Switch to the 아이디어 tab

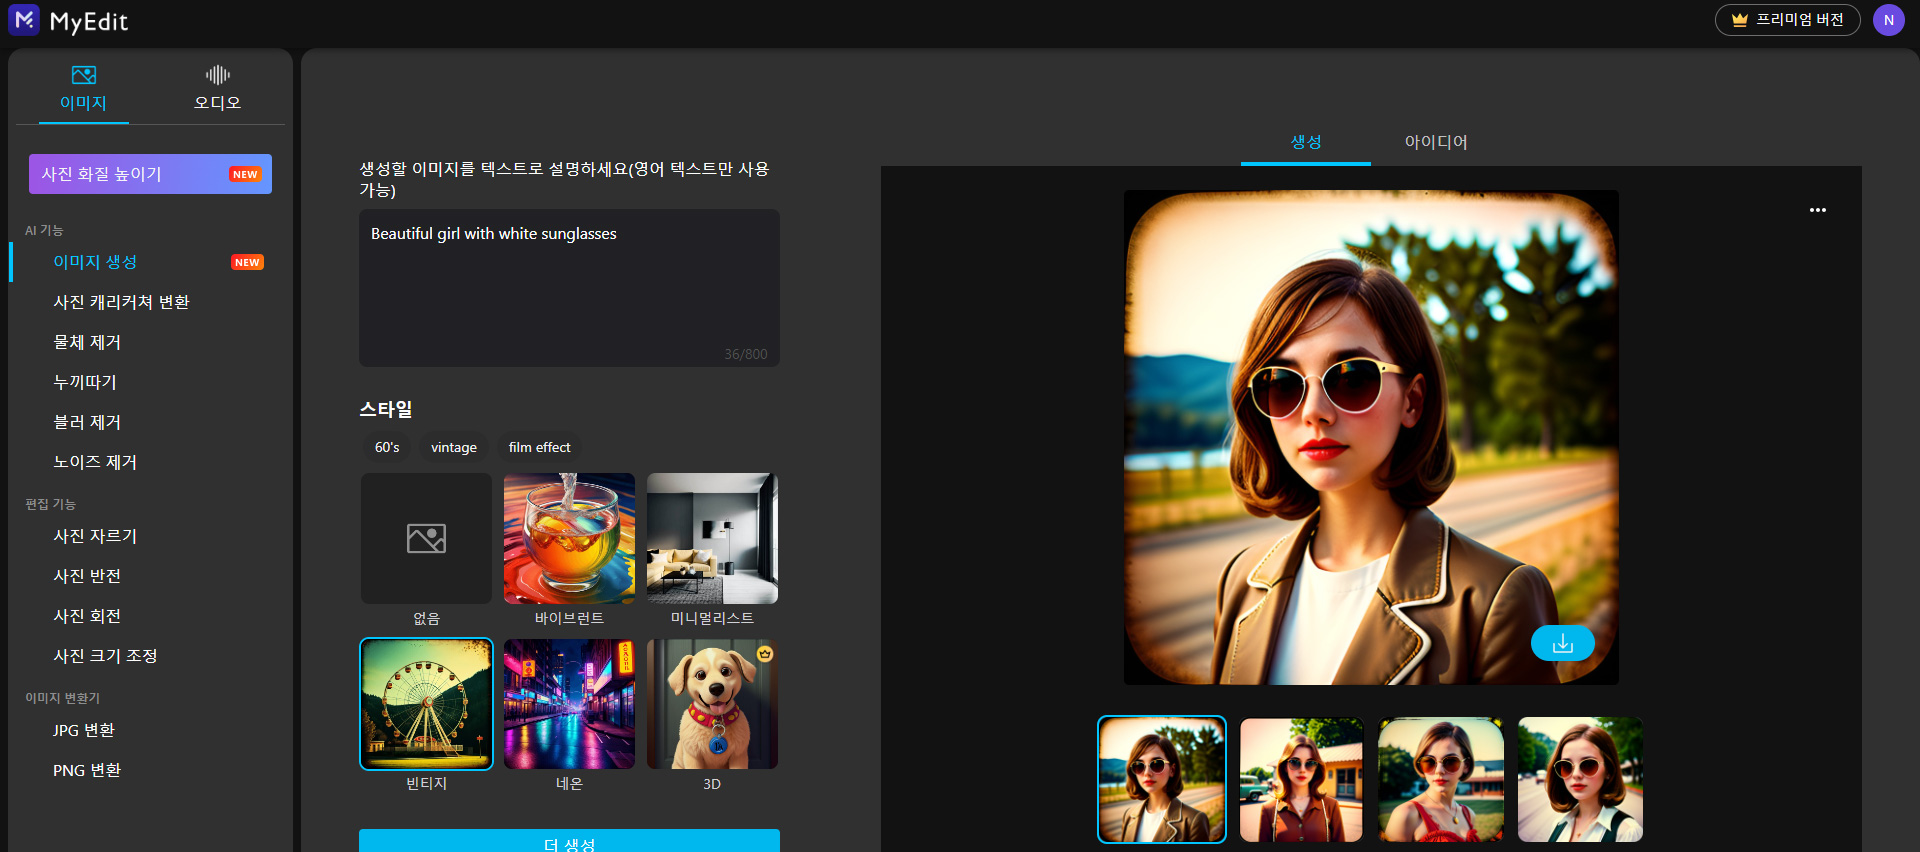1436,142
